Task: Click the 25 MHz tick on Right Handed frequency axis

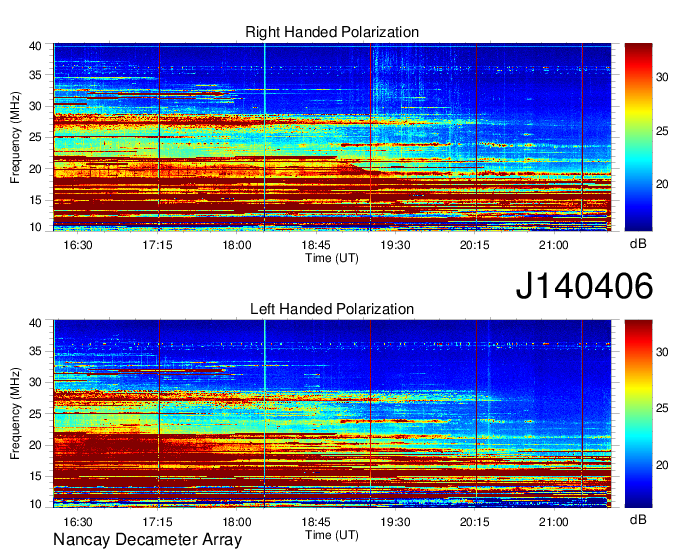Action: pos(35,137)
